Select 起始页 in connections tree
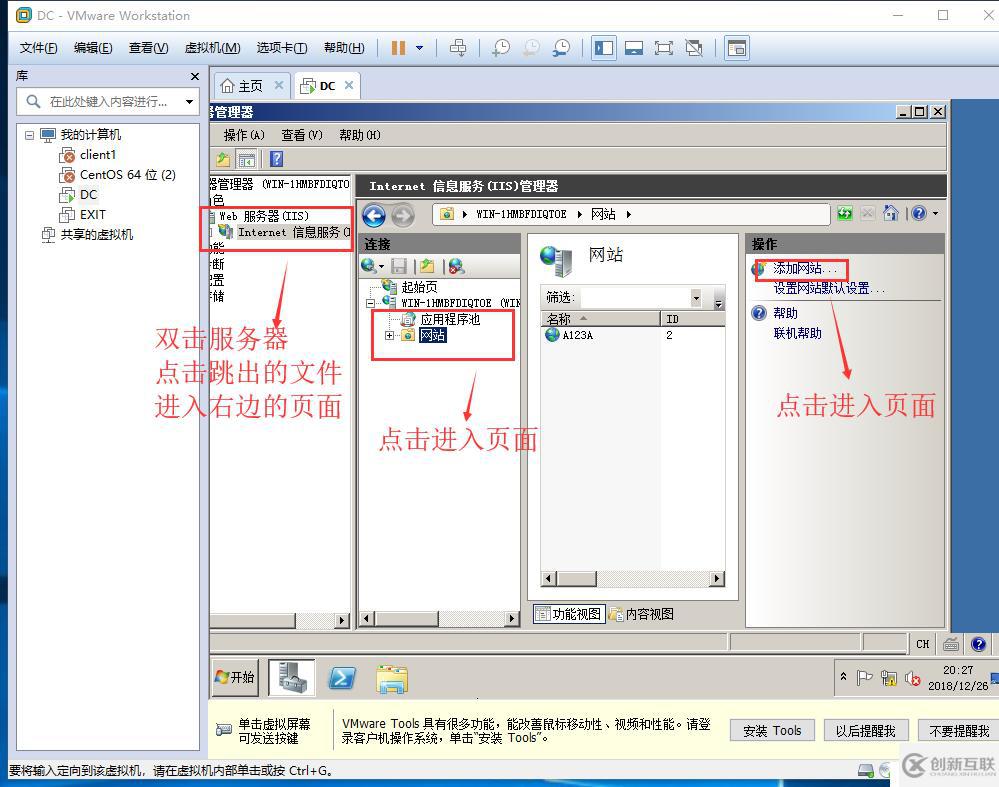 pos(419,287)
